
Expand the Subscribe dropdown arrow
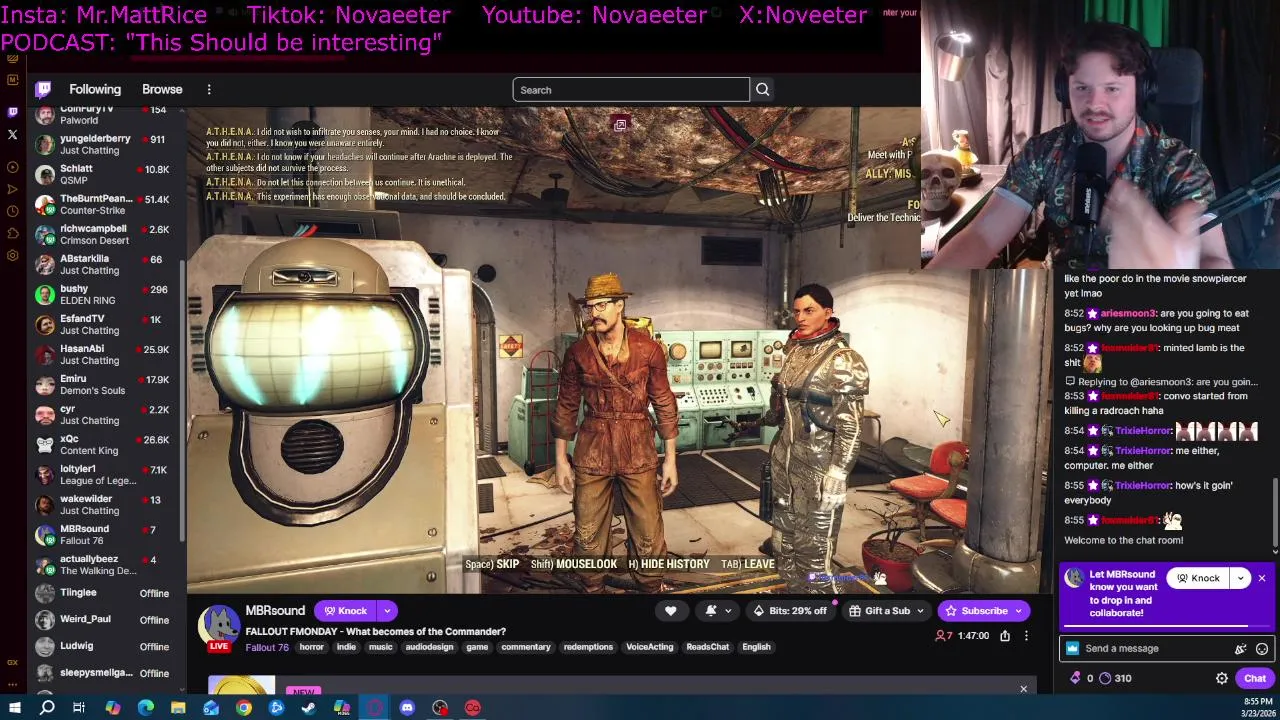click(1019, 611)
